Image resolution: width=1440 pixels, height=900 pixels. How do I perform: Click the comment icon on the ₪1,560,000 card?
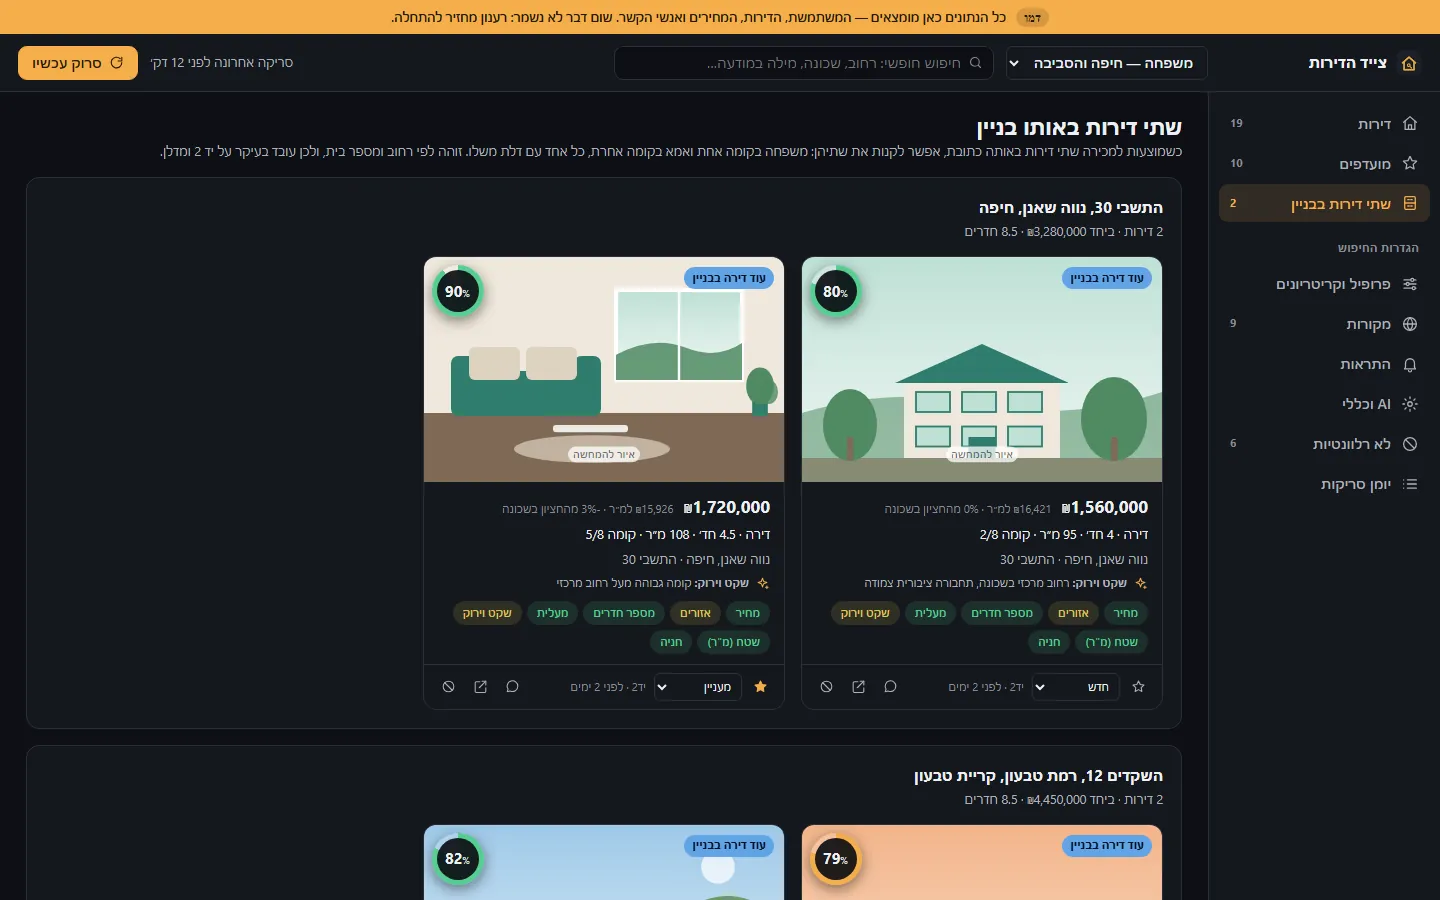pyautogui.click(x=890, y=687)
